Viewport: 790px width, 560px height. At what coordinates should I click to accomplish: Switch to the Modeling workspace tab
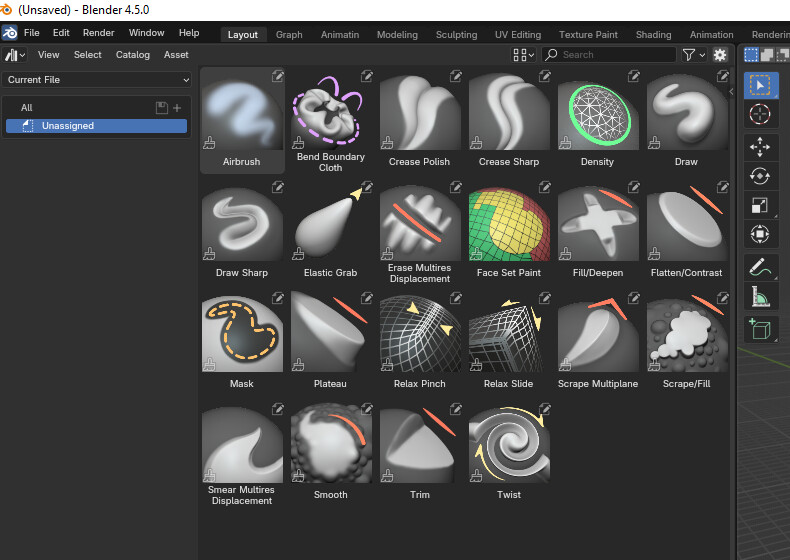coord(398,35)
